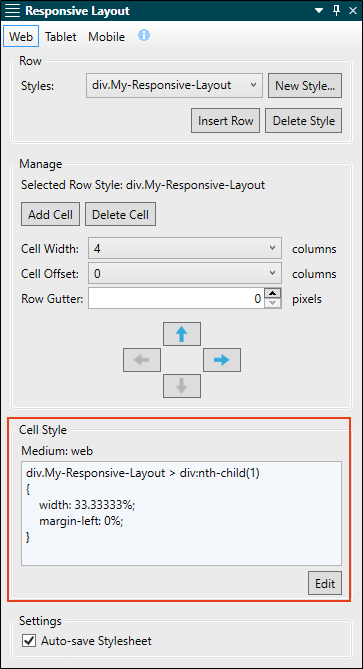Switch to the Mobile tab
363x669 pixels.
(x=107, y=37)
